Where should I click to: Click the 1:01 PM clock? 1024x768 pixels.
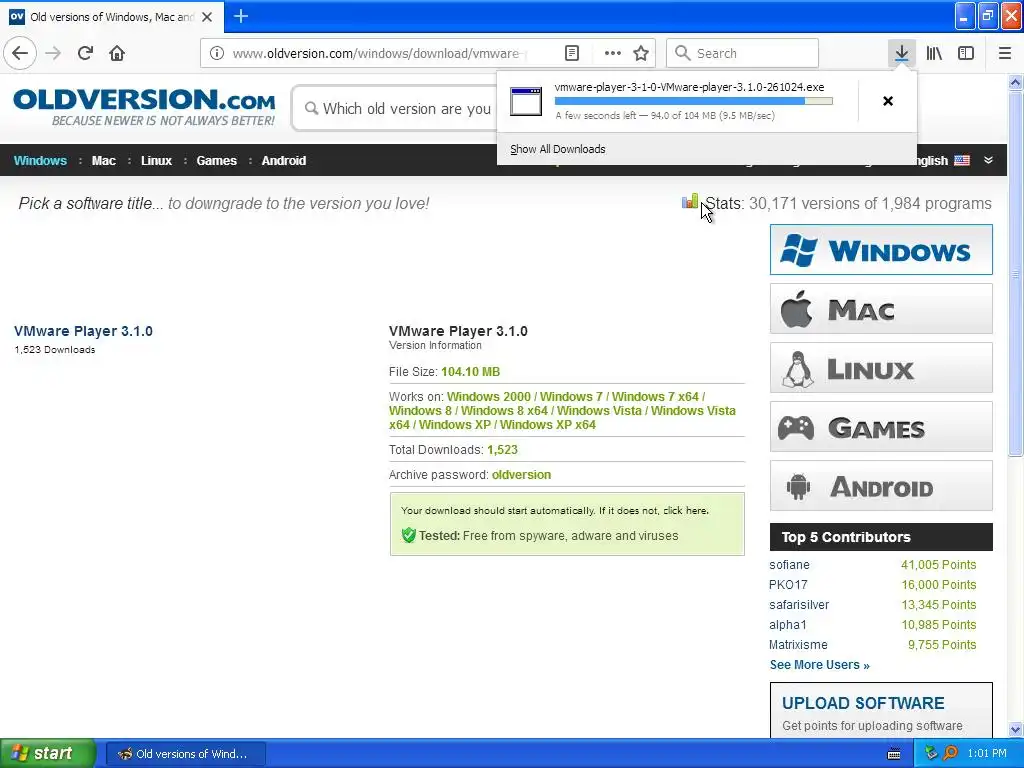(x=987, y=753)
